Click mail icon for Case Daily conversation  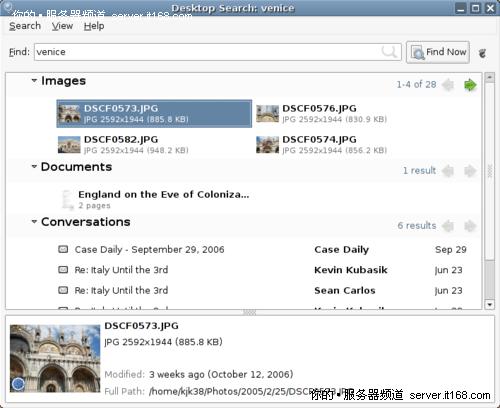pyautogui.click(x=63, y=249)
